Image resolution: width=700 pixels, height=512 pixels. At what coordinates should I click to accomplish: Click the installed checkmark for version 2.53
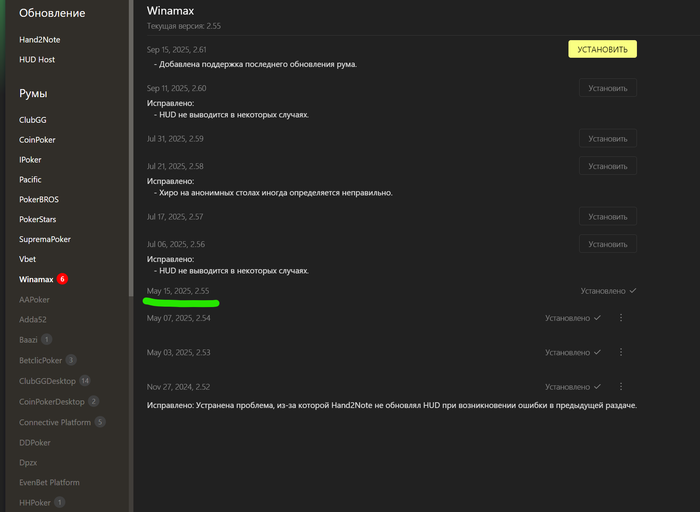coord(597,352)
